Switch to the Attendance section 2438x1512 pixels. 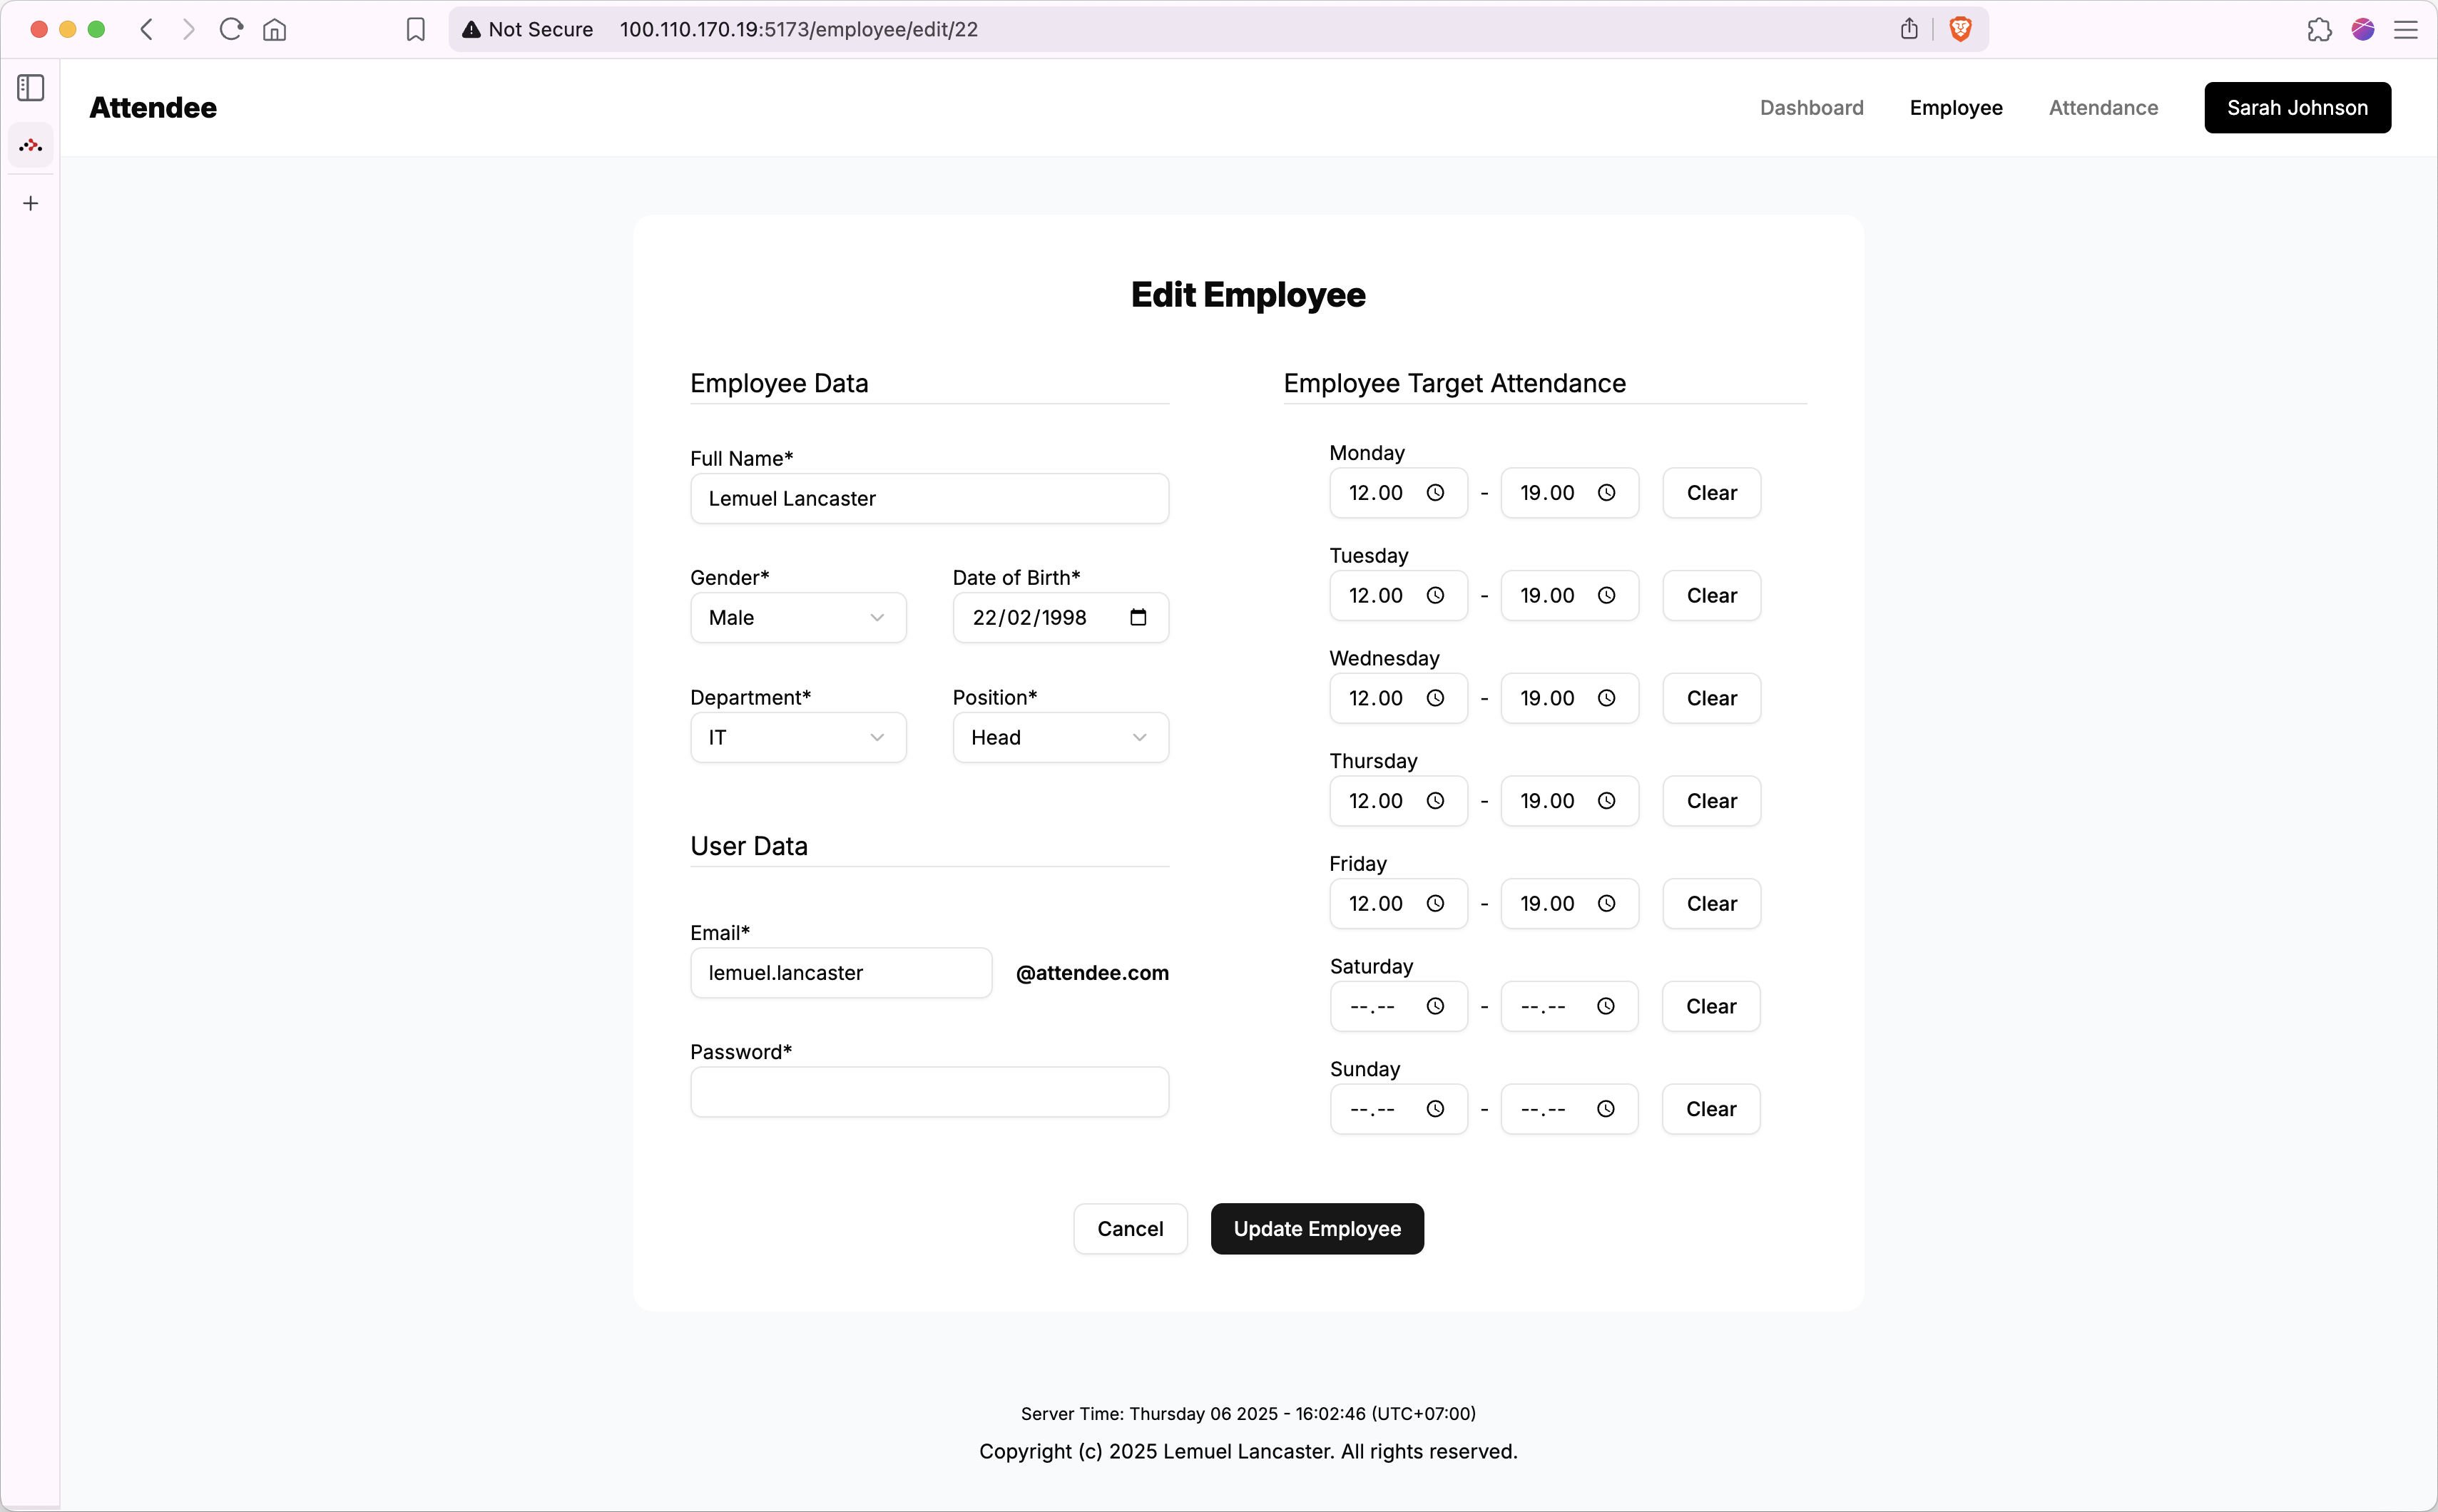(2102, 107)
